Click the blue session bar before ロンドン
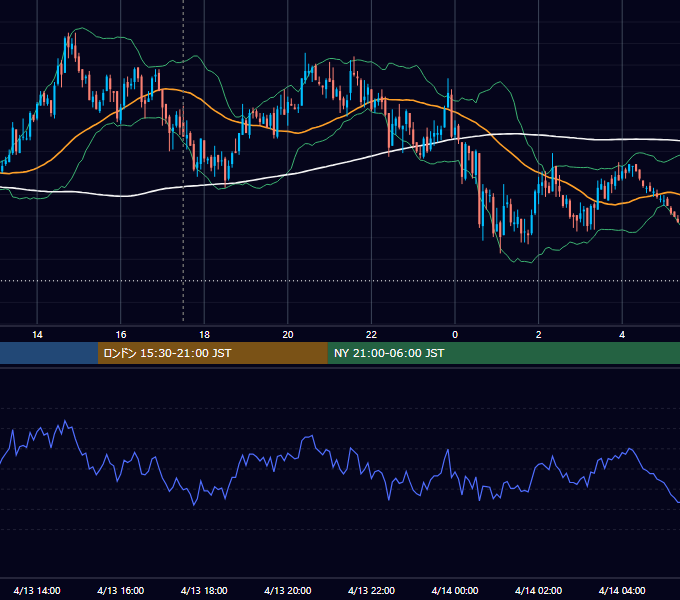 [49, 353]
